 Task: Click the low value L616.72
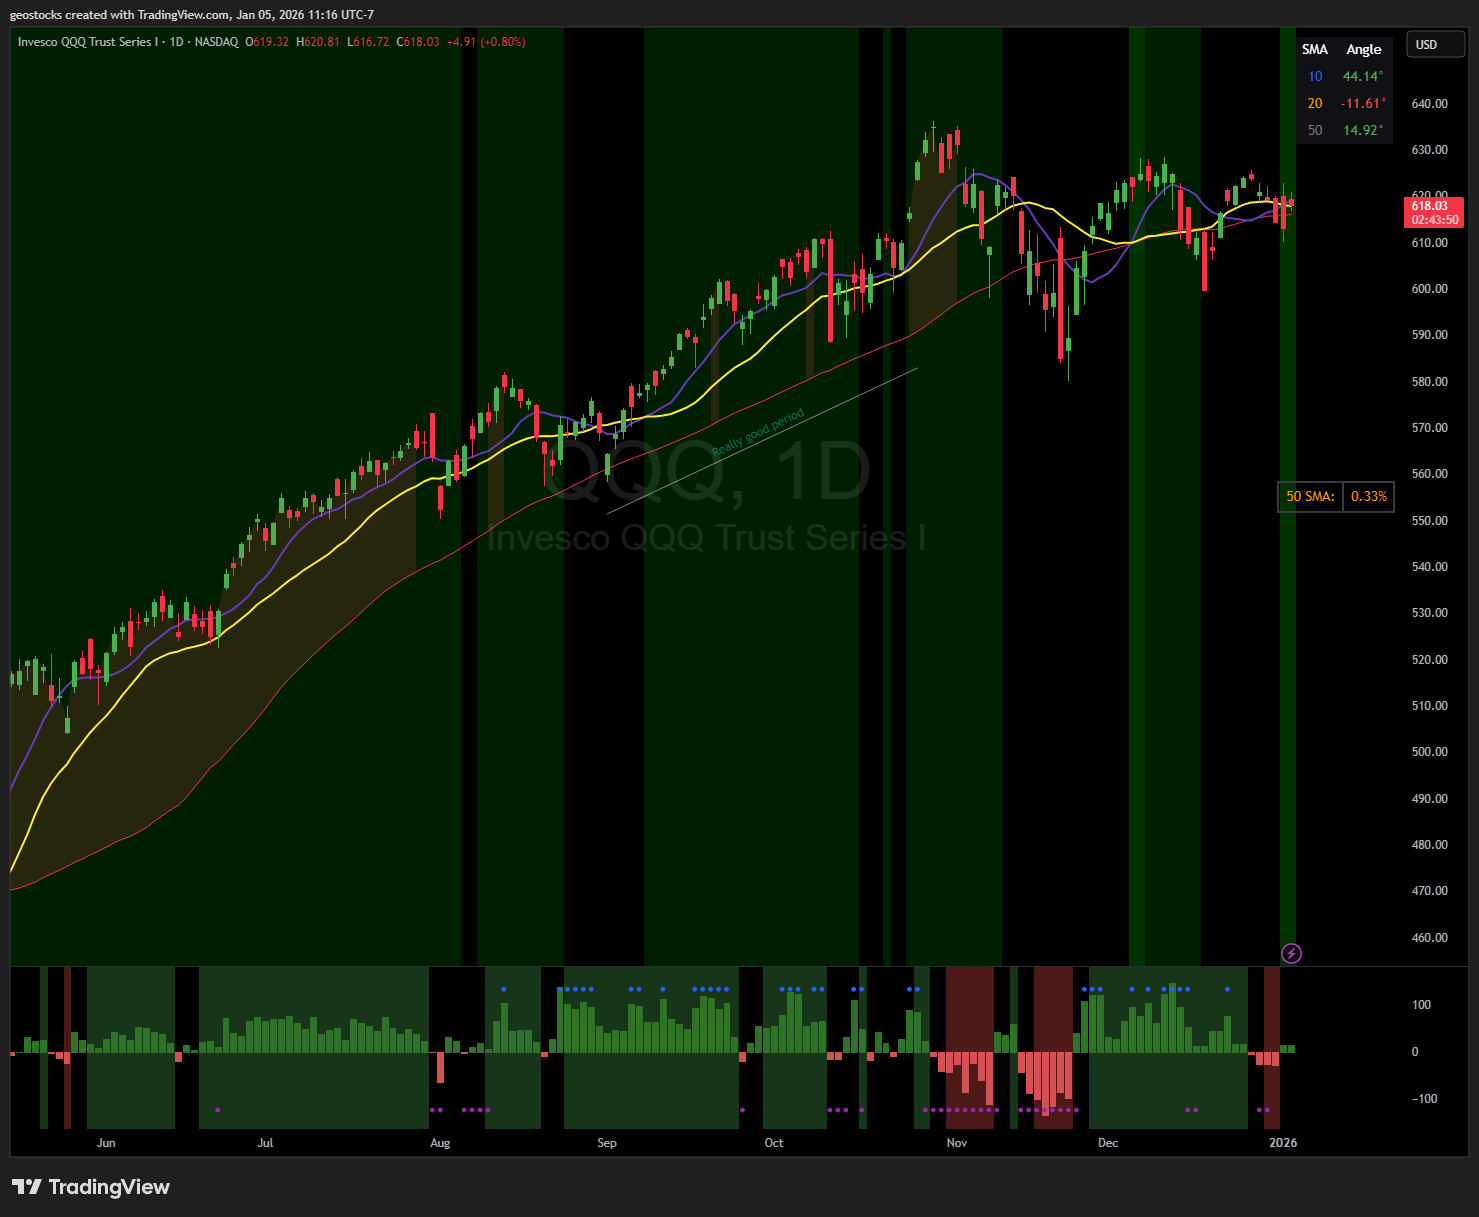click(x=368, y=42)
